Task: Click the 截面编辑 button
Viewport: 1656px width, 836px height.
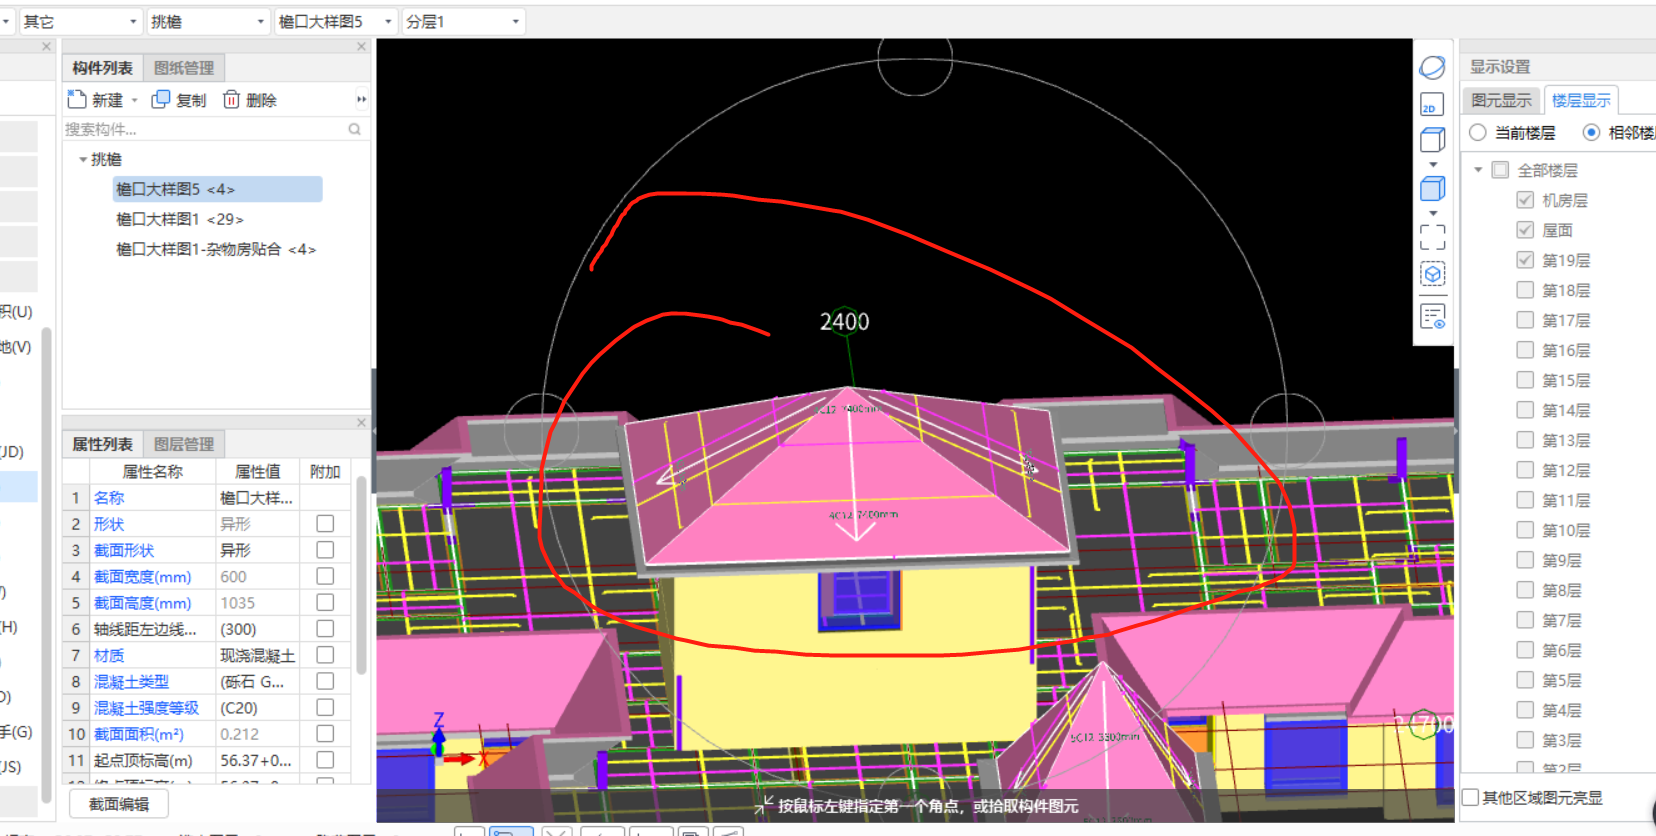Action: [119, 804]
